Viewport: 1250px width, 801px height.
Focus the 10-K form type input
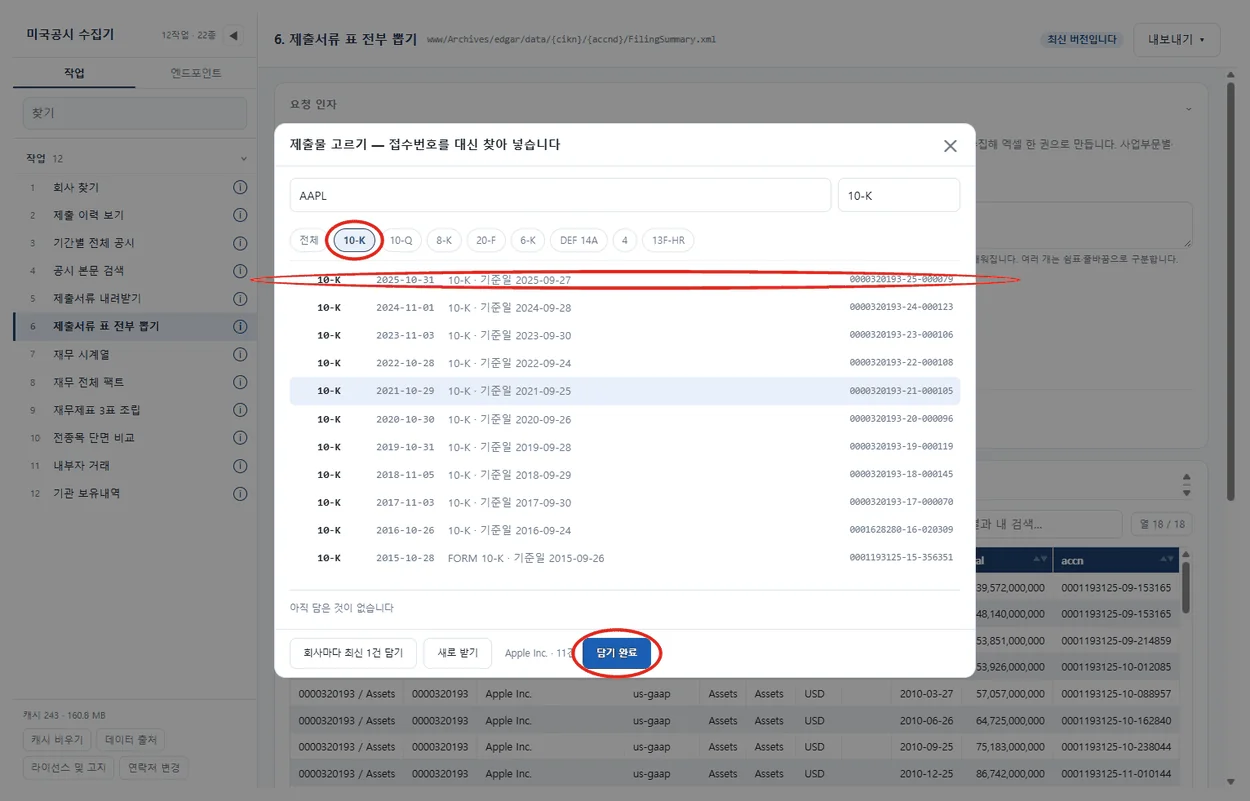pos(899,195)
